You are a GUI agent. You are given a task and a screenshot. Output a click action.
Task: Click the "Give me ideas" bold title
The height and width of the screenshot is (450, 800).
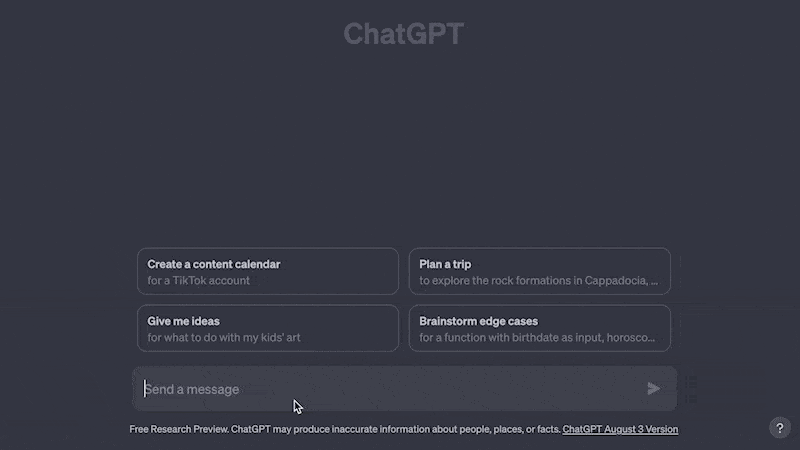point(184,322)
